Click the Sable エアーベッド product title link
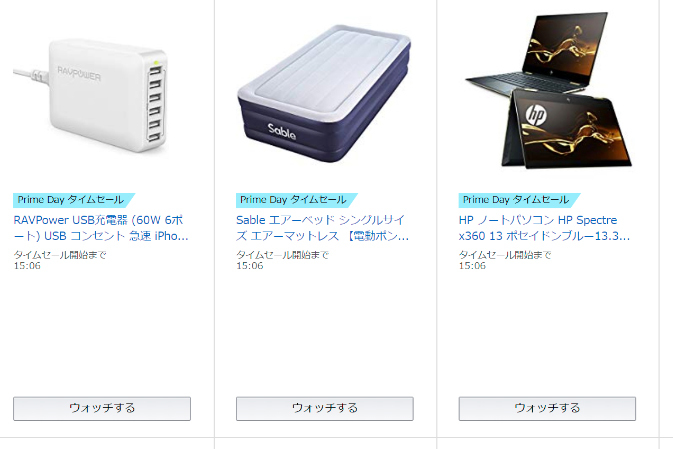Image resolution: width=673 pixels, height=449 pixels. click(322, 228)
